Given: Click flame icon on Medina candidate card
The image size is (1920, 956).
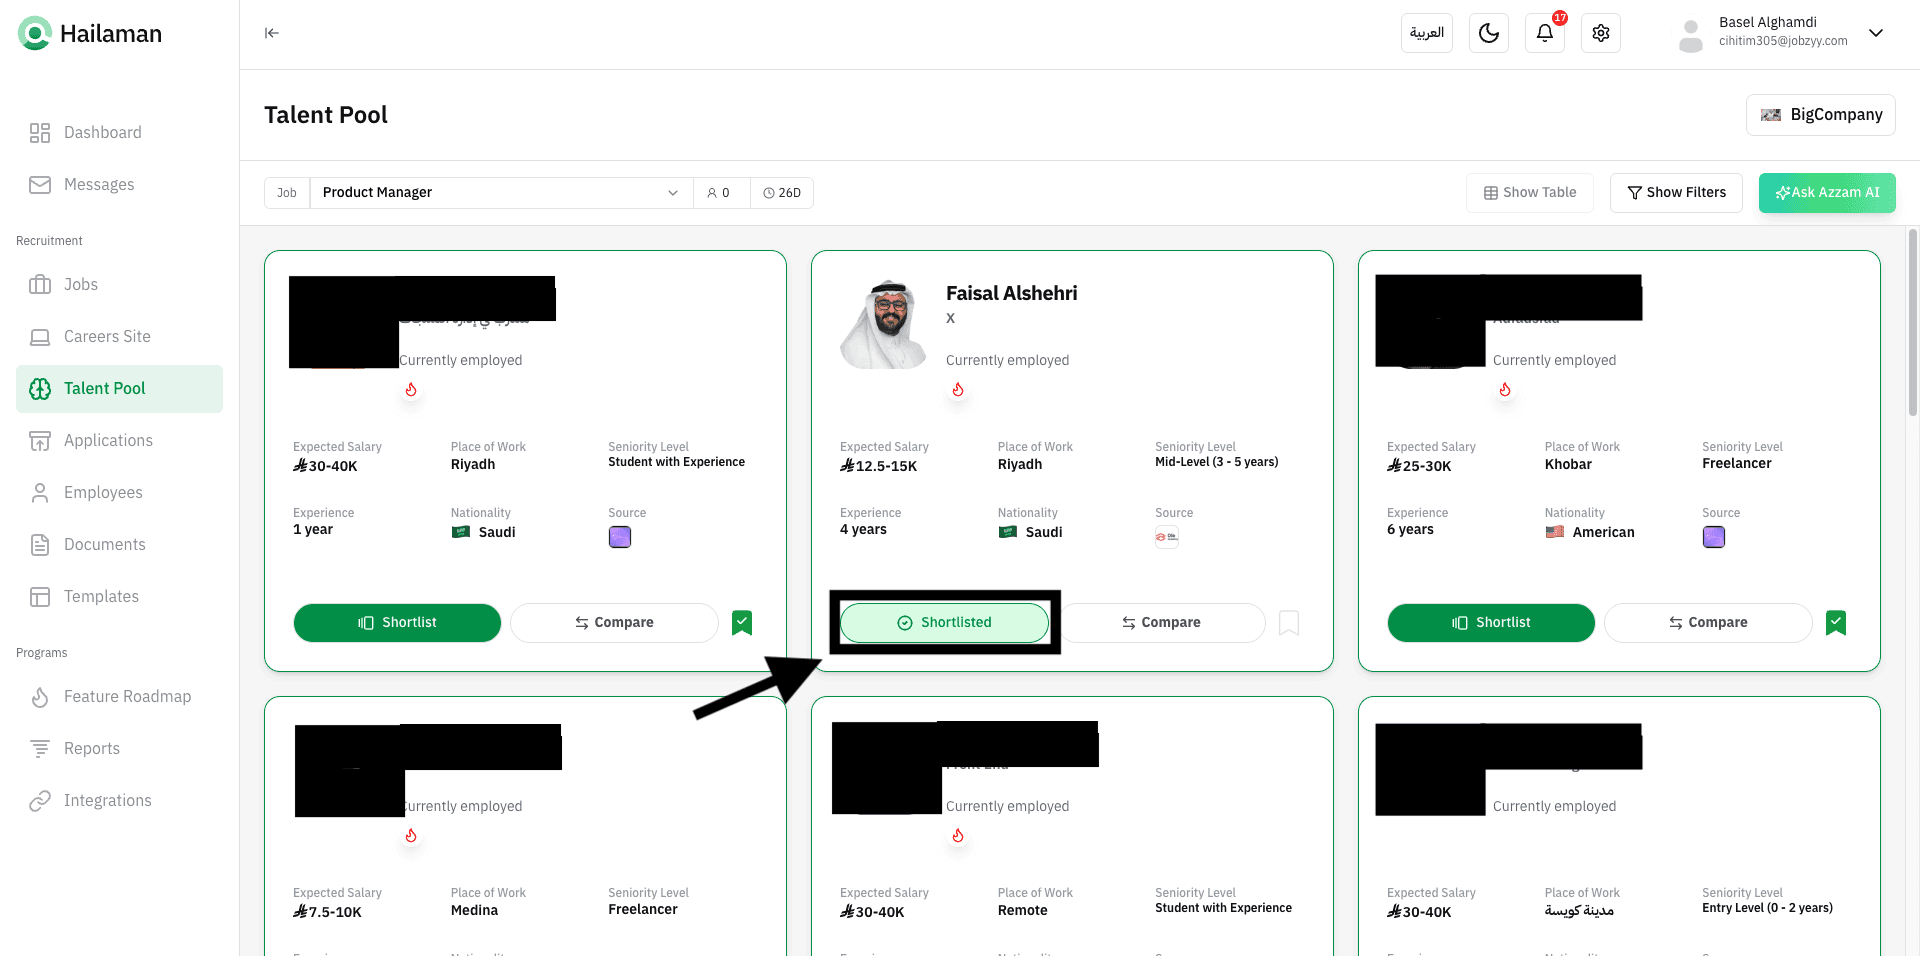Looking at the screenshot, I should click(411, 836).
